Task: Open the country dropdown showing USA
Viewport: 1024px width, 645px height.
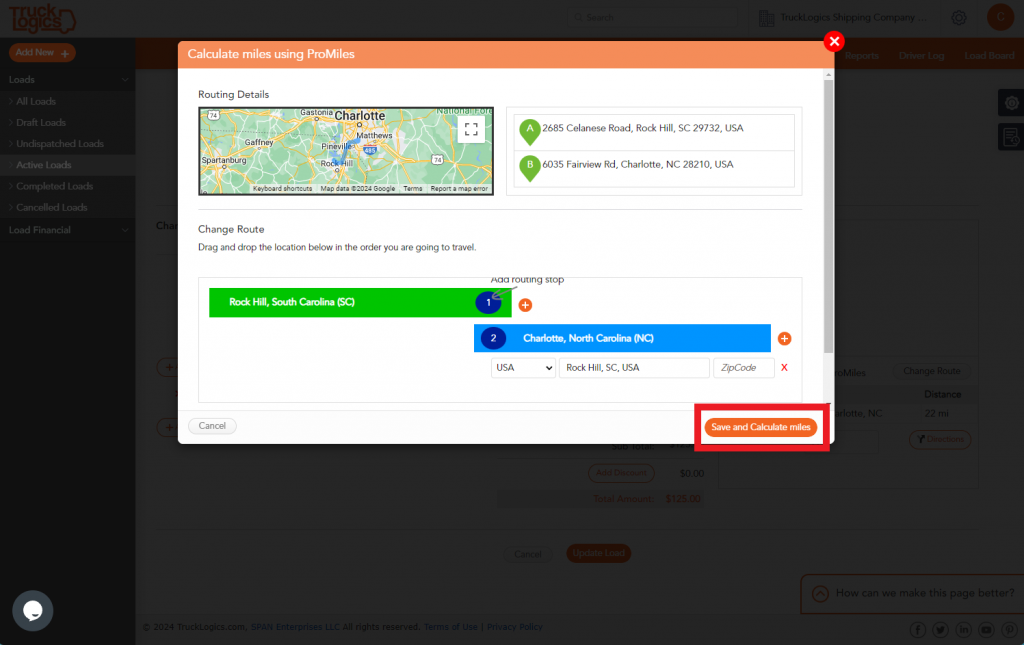Action: coord(523,368)
